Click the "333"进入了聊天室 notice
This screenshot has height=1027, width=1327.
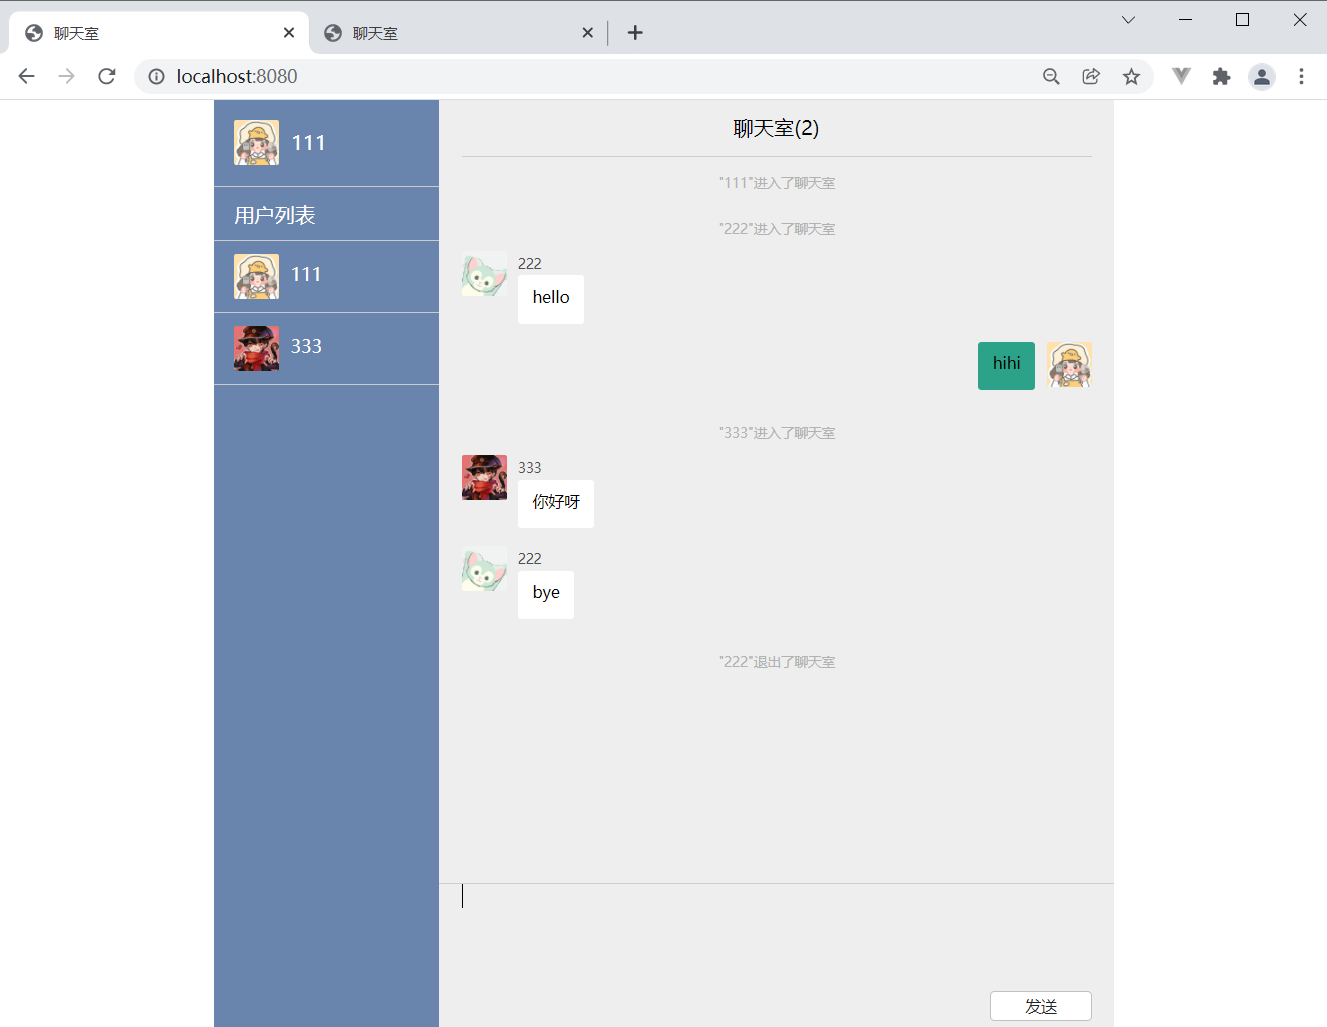(x=777, y=433)
